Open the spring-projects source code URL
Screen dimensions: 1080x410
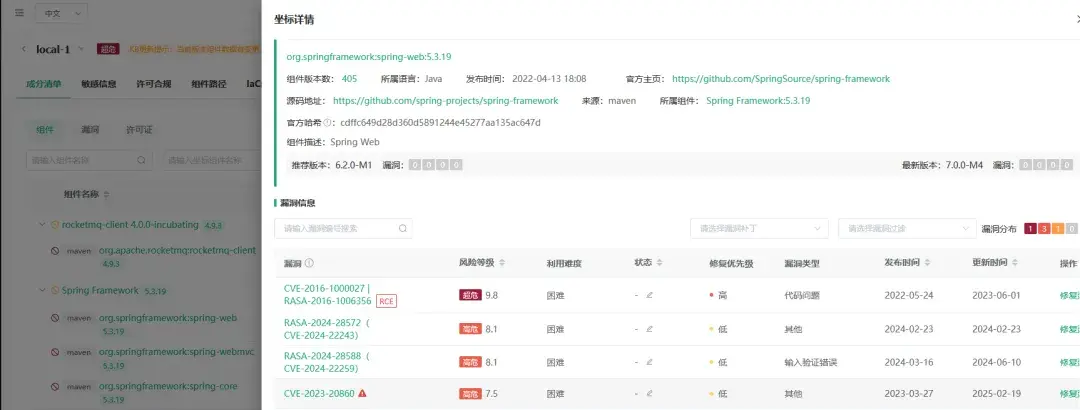coord(446,101)
